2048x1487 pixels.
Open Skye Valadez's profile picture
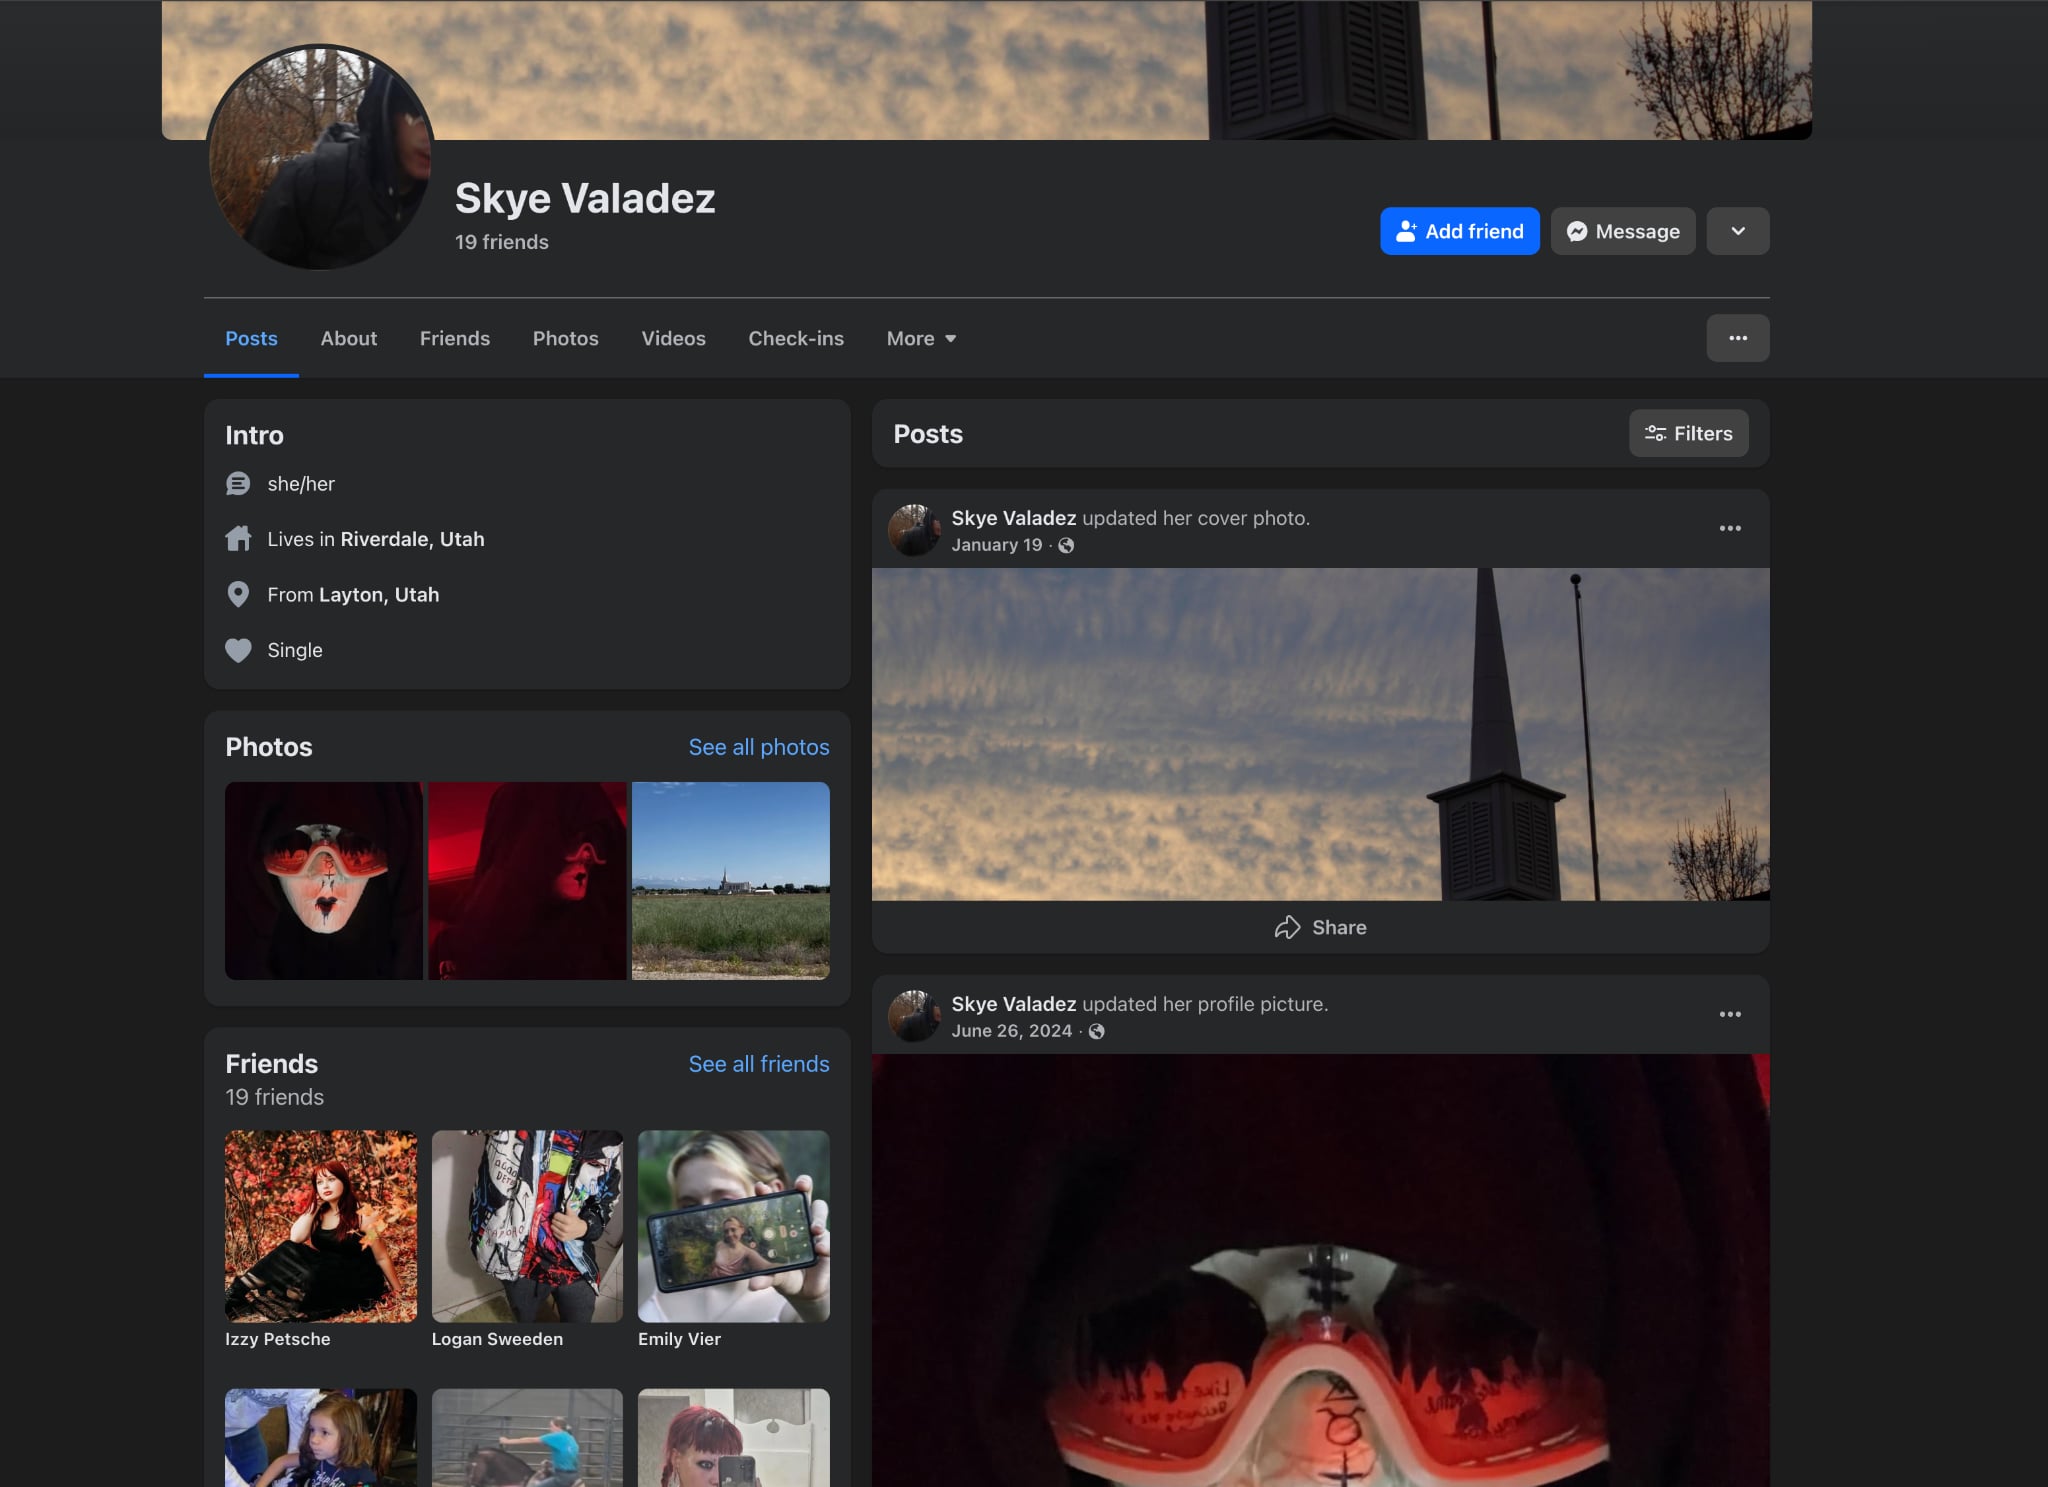click(320, 157)
